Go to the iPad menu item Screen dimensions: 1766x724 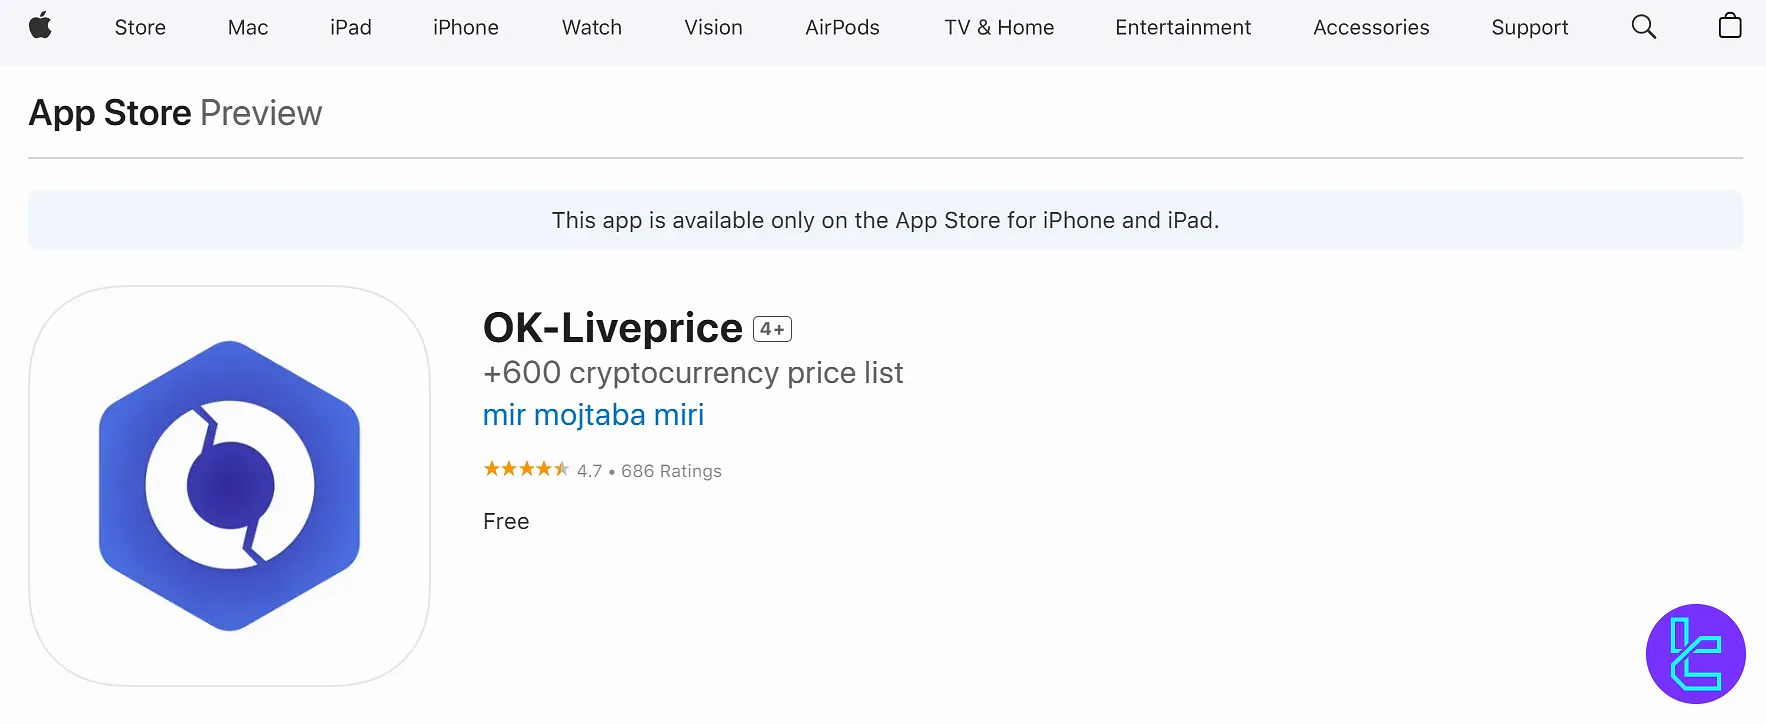351,28
